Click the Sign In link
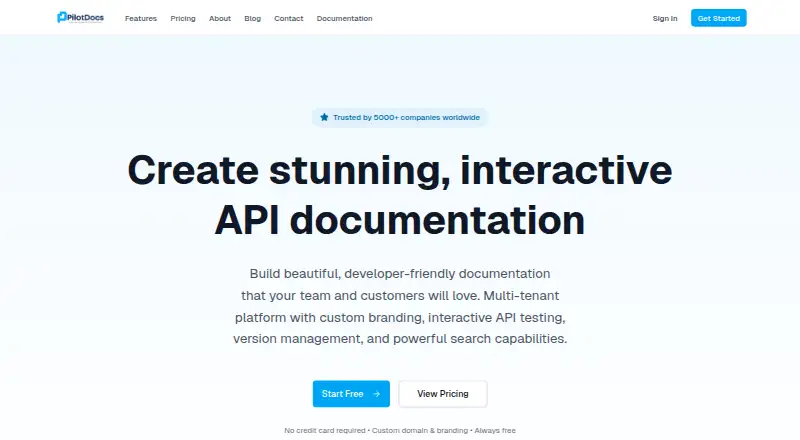 coord(665,18)
